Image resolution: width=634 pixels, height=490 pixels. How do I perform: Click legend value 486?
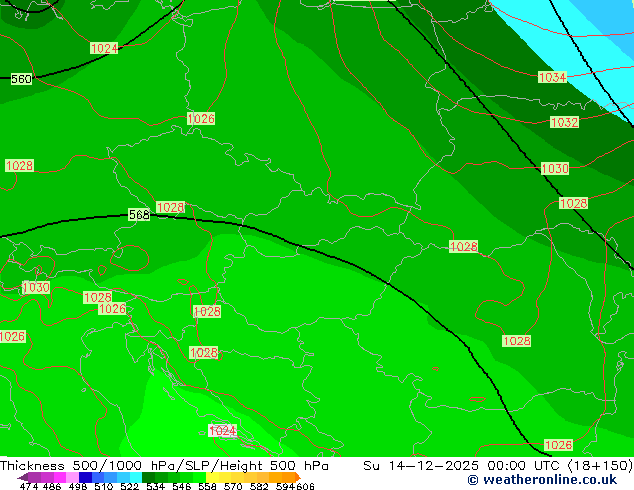tap(51, 486)
